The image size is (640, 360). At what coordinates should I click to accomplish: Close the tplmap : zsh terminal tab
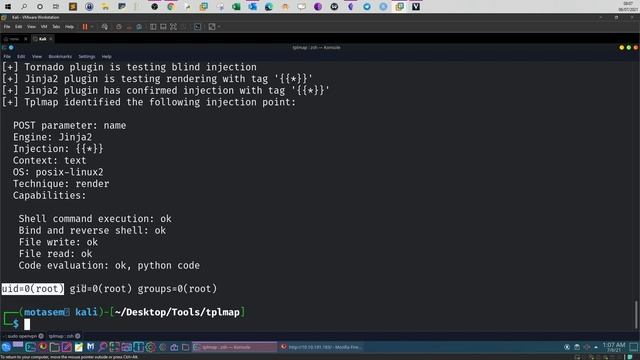click(x=78, y=336)
